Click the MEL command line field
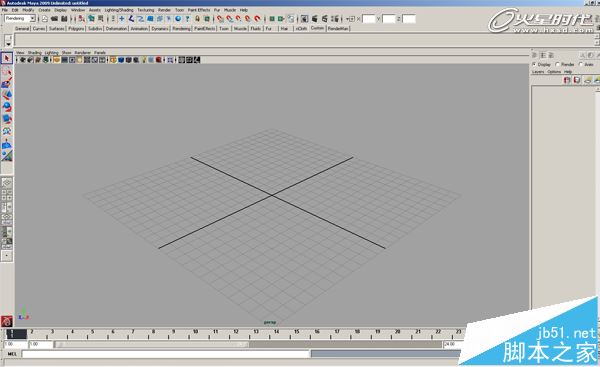 (165, 354)
